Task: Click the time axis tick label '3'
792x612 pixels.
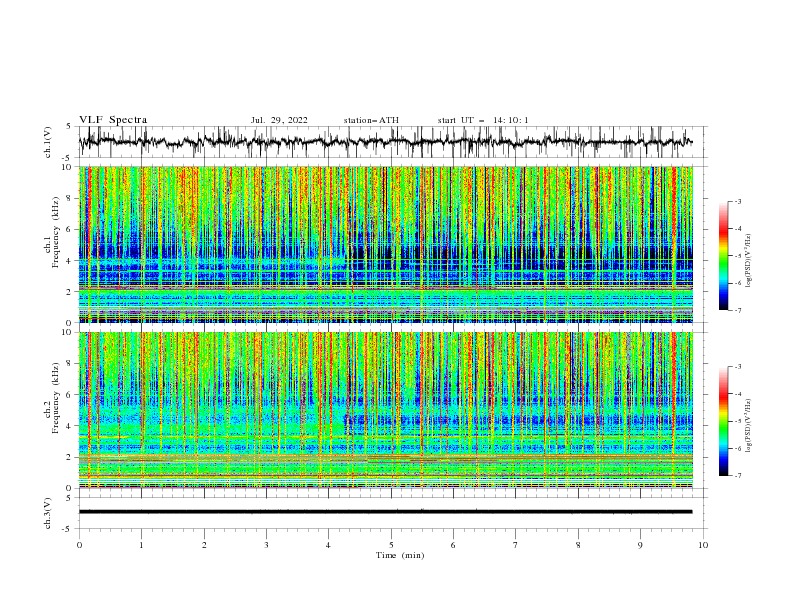Action: click(266, 545)
